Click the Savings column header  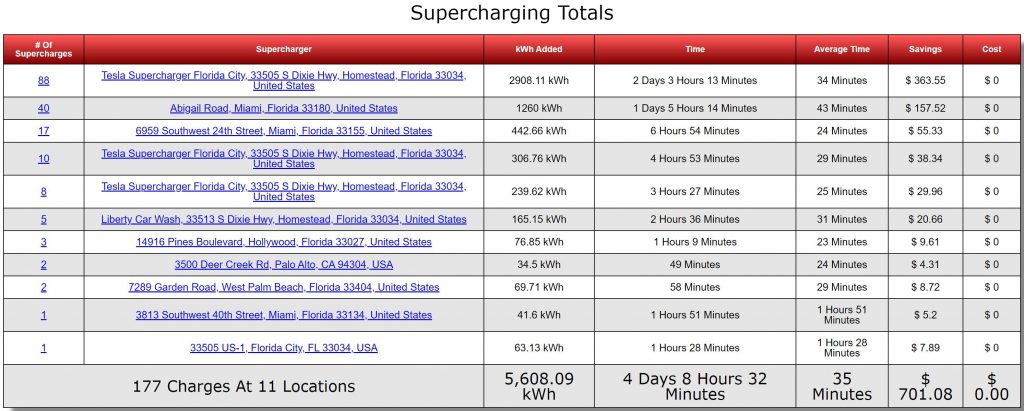[925, 50]
